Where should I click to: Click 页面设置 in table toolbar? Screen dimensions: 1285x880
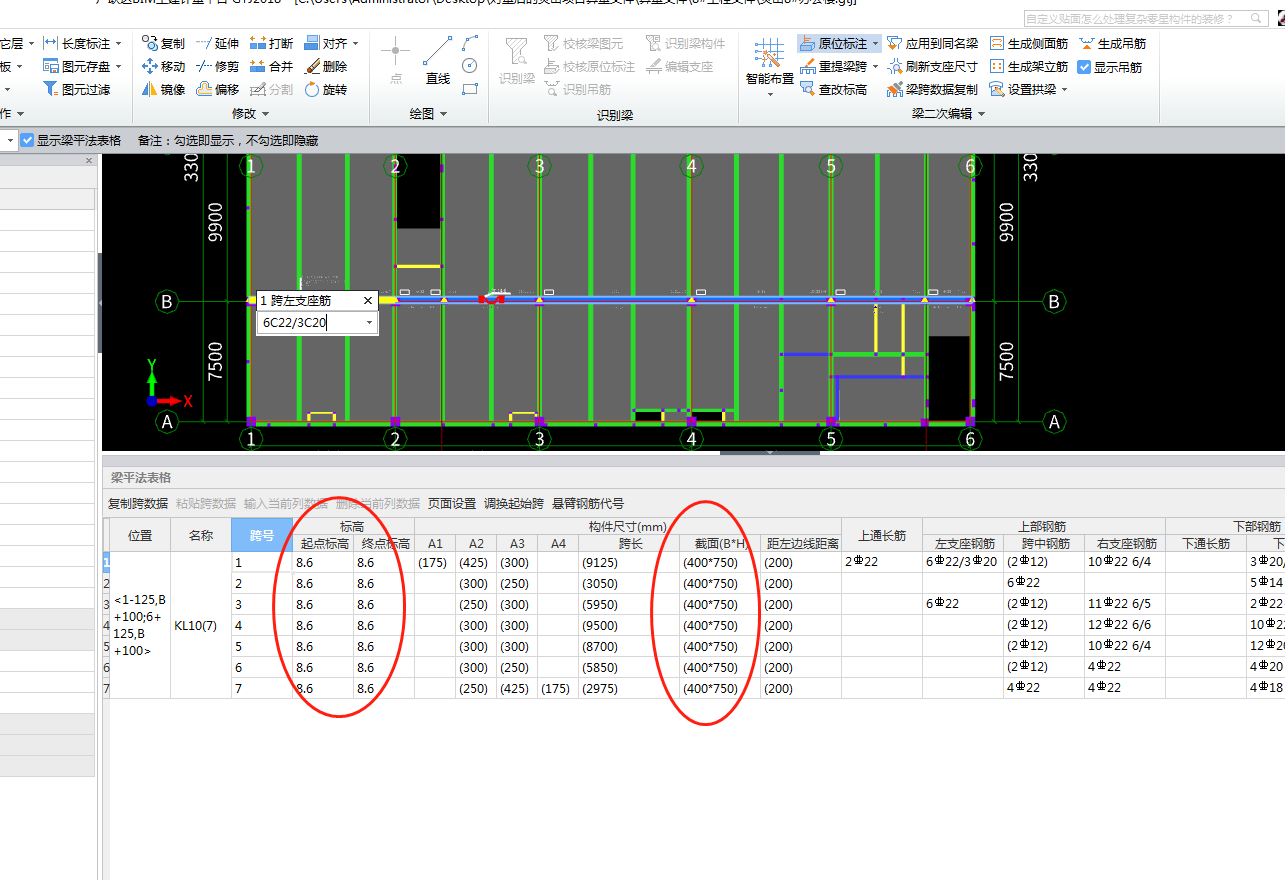pos(452,503)
